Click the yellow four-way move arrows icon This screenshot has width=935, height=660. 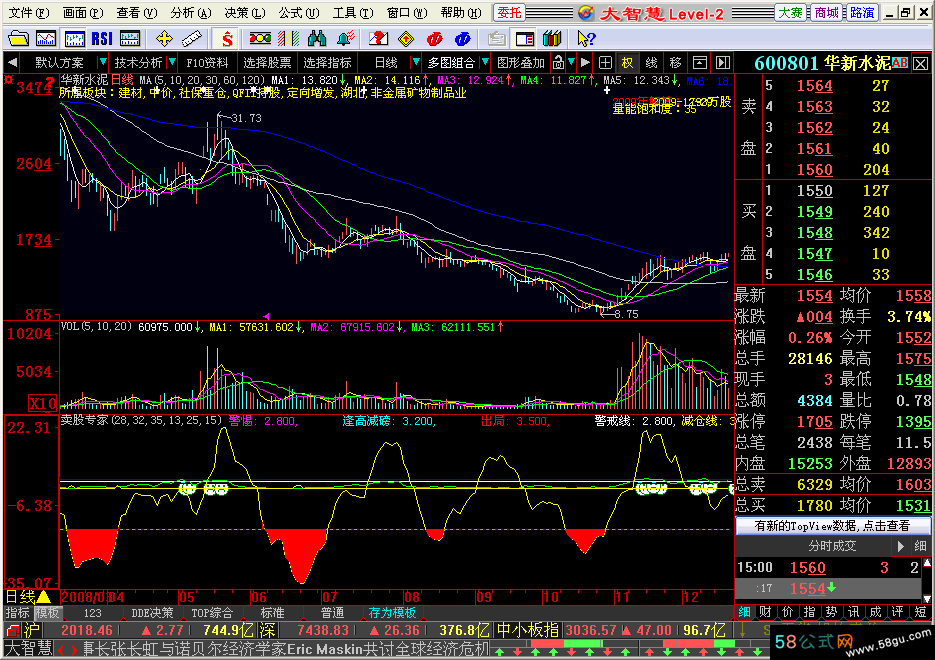click(x=164, y=39)
